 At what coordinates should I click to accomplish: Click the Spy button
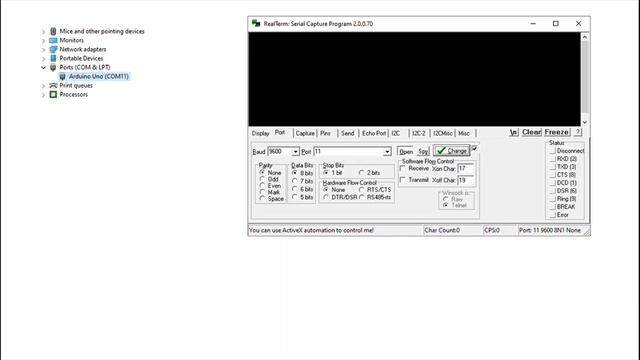point(423,151)
